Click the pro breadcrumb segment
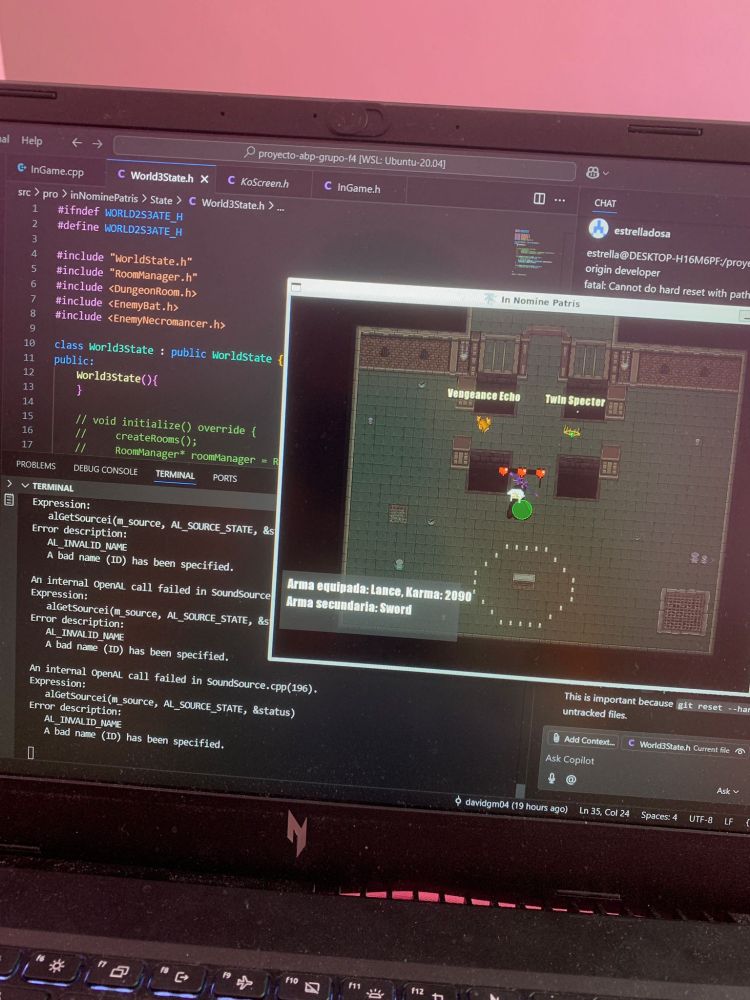The image size is (750, 1000). coord(50,193)
